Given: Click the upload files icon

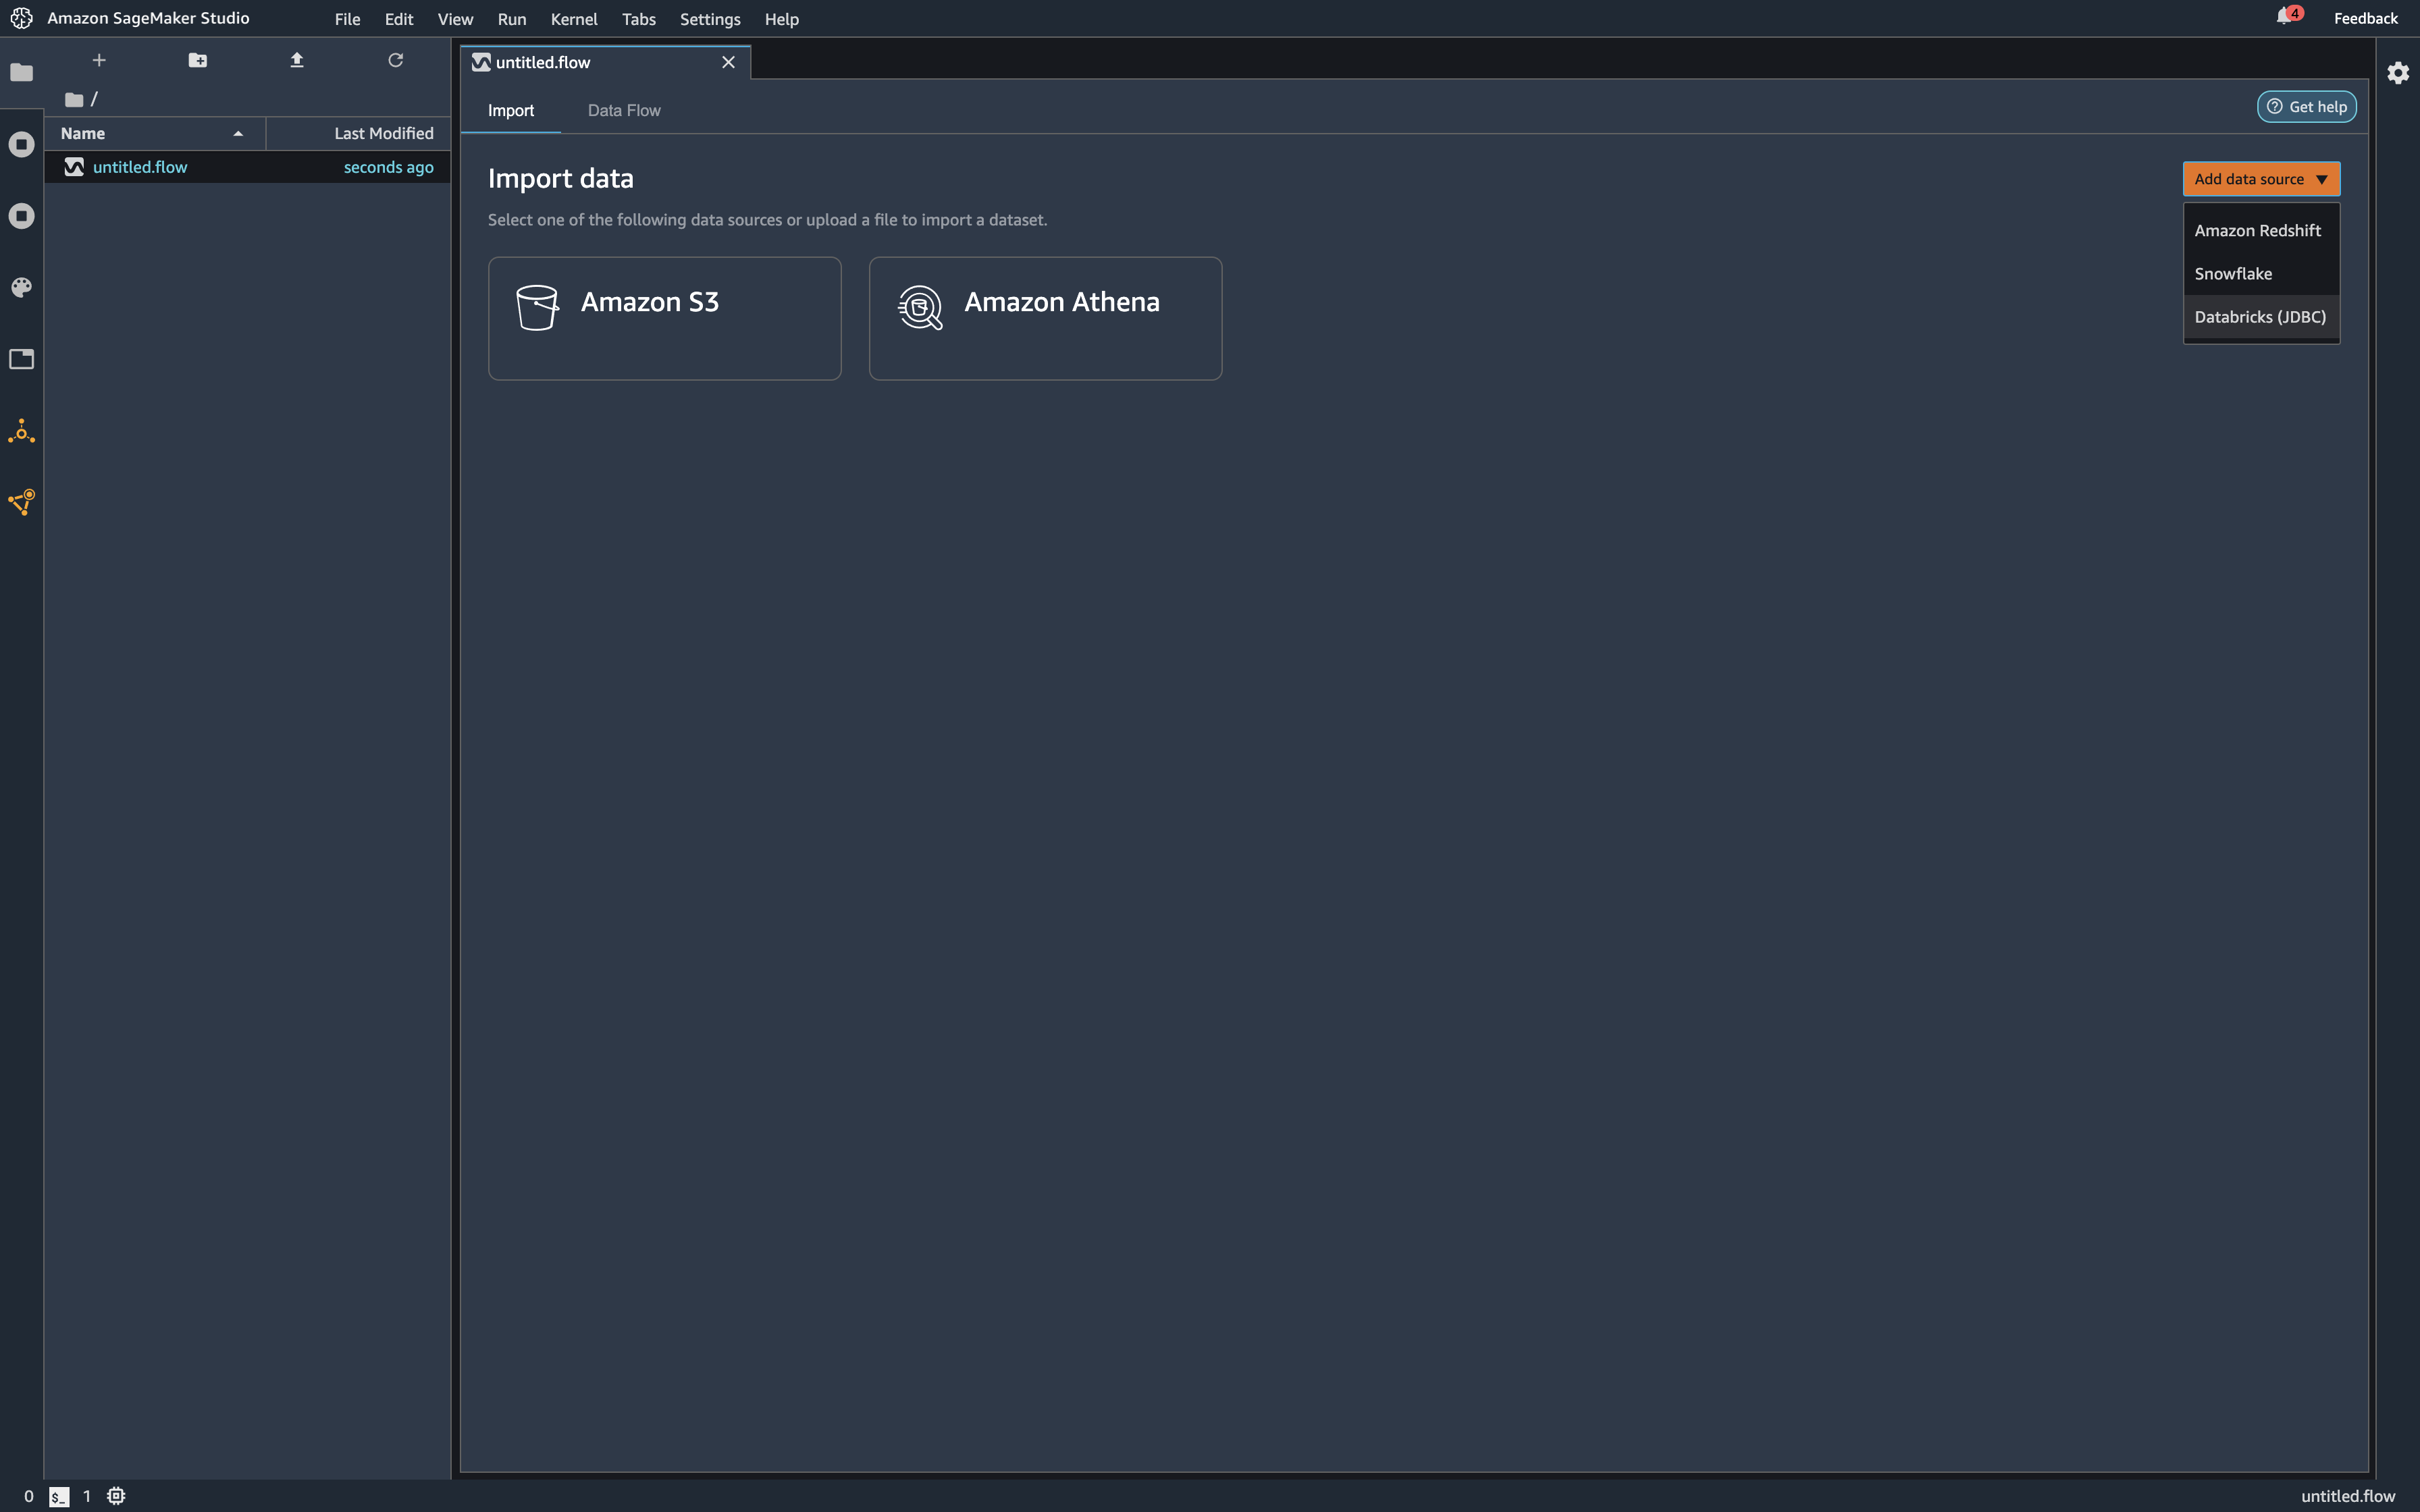Looking at the screenshot, I should coord(297,61).
